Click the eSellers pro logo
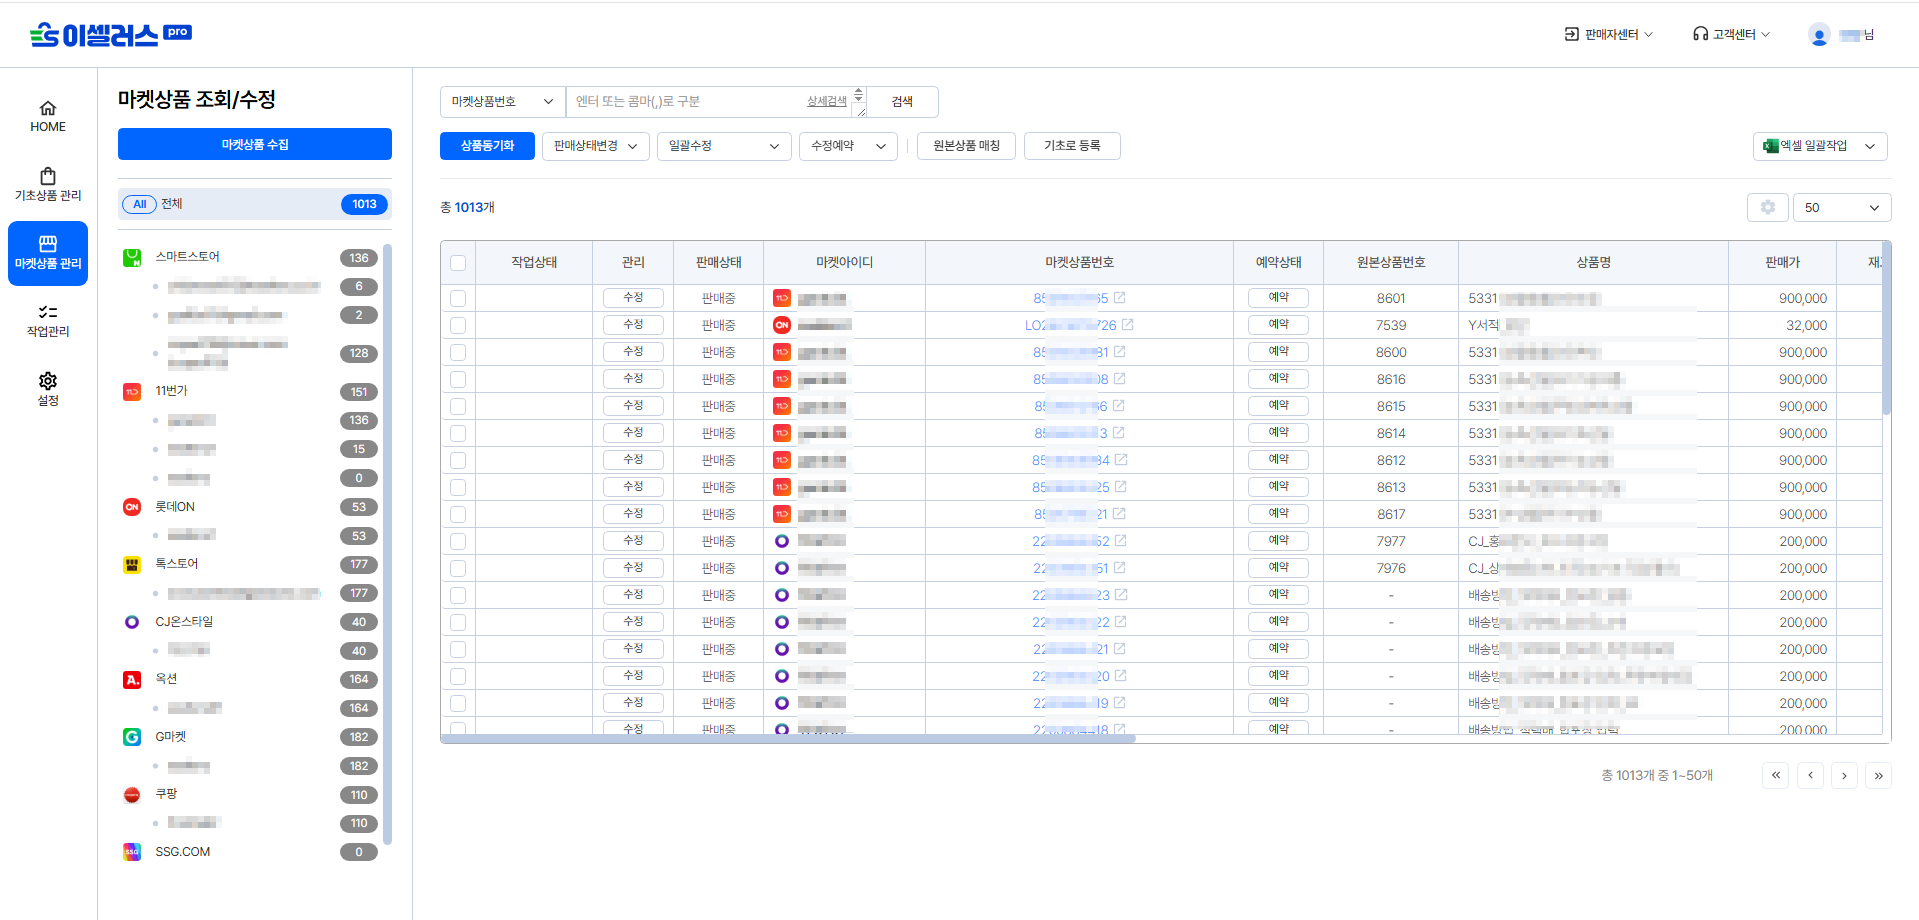 click(110, 35)
